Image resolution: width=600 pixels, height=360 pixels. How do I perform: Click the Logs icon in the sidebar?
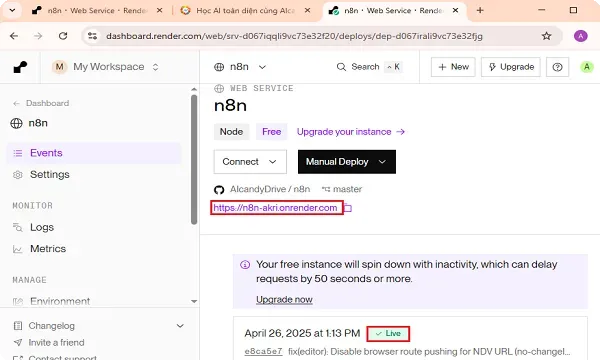tap(18, 227)
